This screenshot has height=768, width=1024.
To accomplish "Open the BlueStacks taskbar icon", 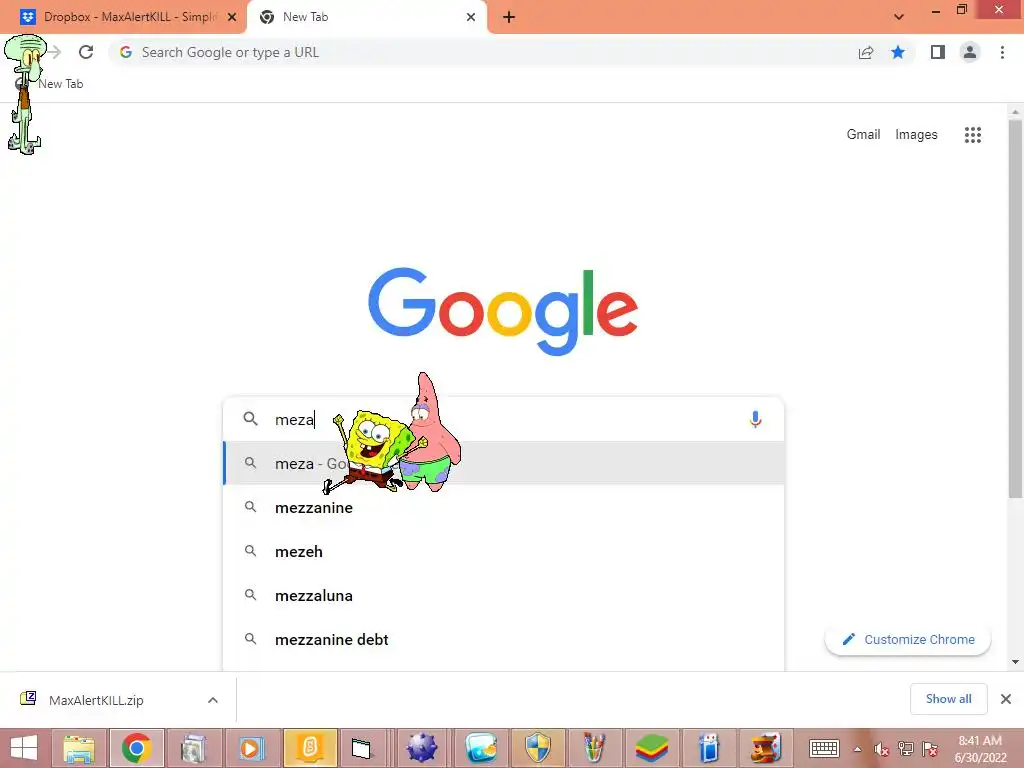I will coord(652,748).
